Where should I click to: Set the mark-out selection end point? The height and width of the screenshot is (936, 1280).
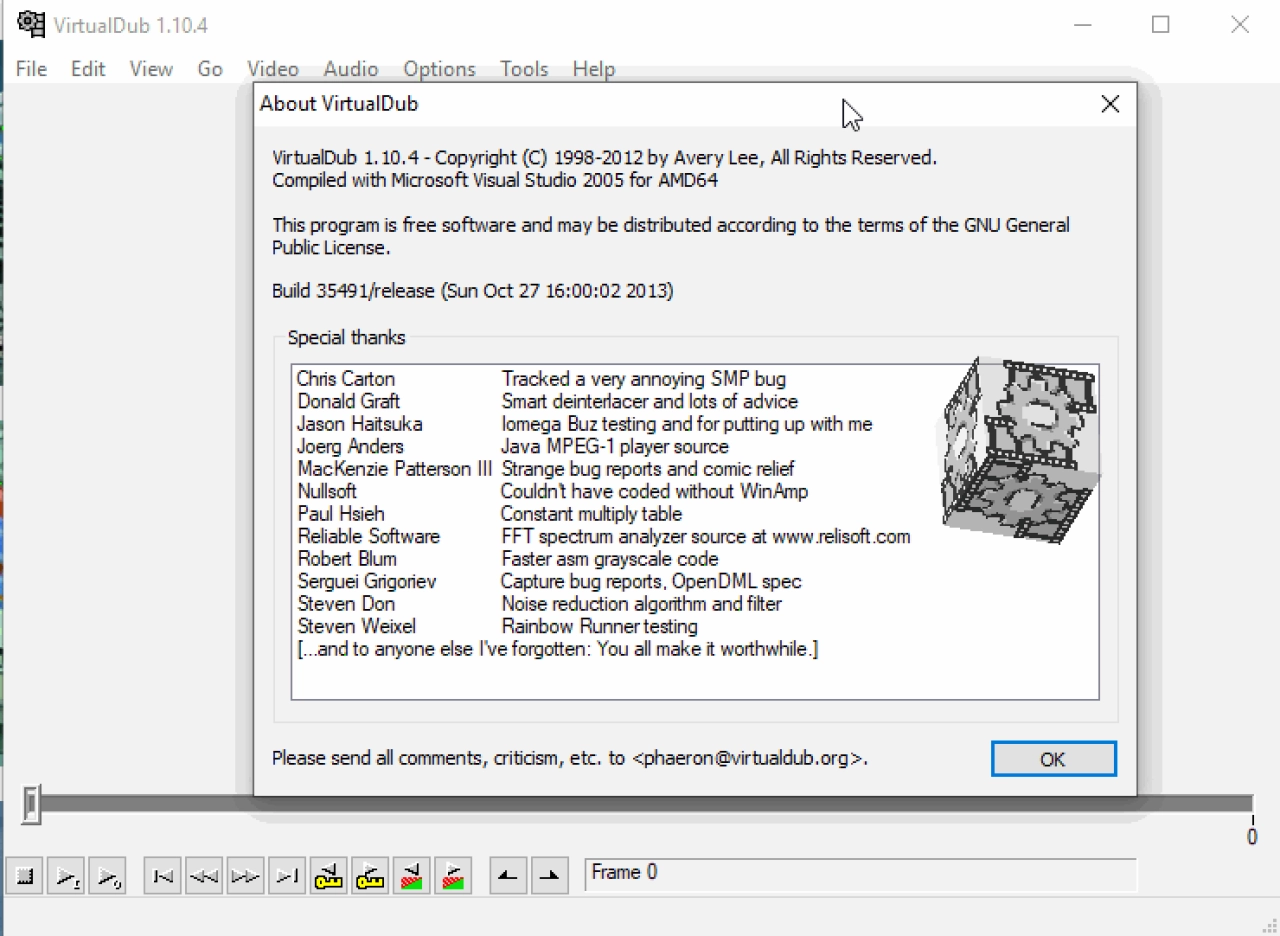point(549,876)
